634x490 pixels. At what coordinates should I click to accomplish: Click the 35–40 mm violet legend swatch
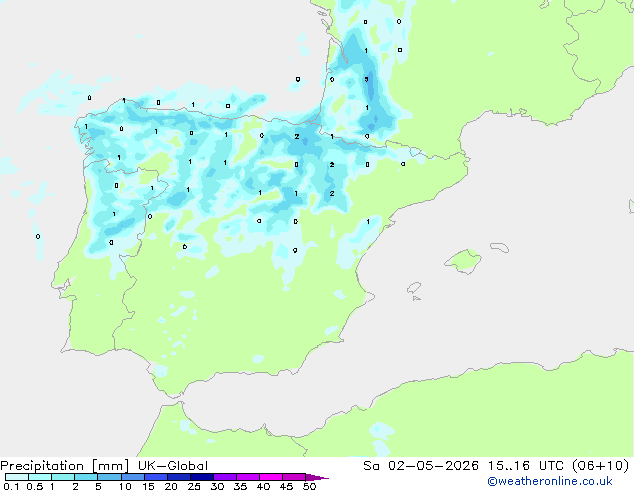(x=248, y=477)
